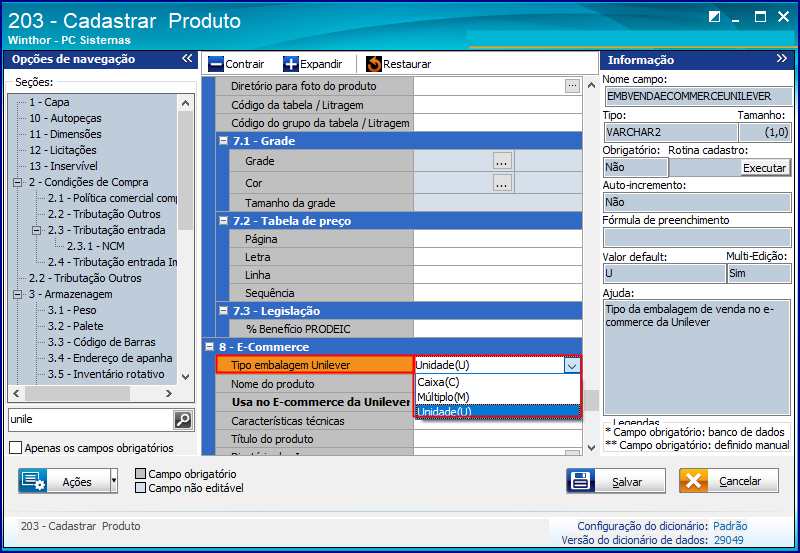The height and width of the screenshot is (553, 800).
Task: Click the search magnifier icon
Action: click(183, 420)
